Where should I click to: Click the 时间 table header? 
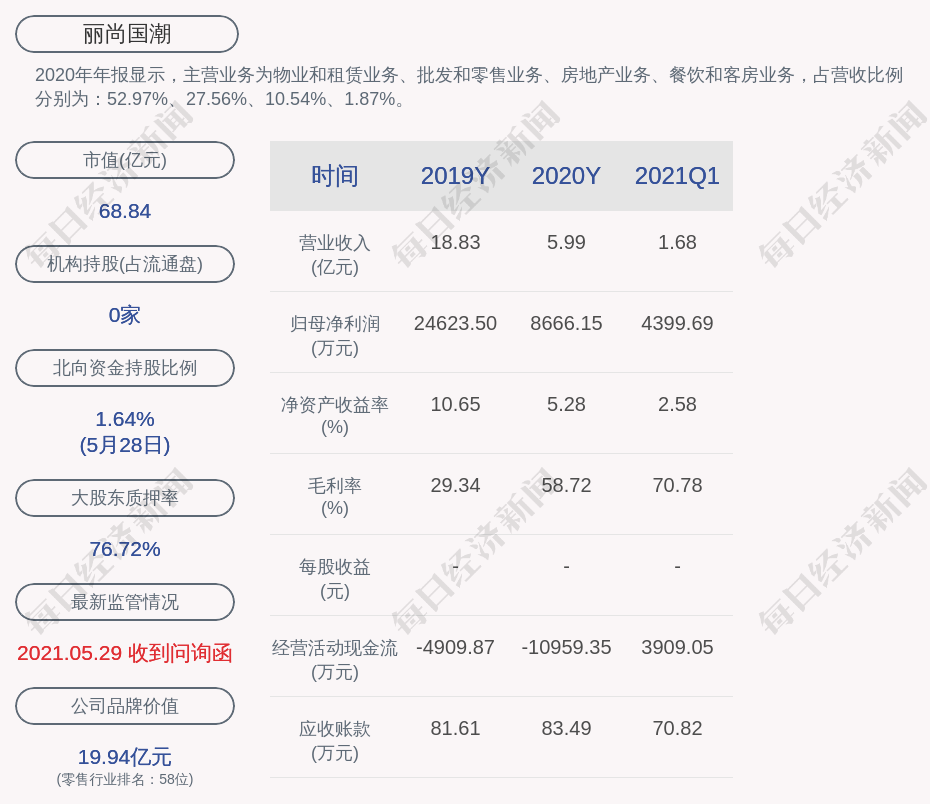click(x=335, y=176)
